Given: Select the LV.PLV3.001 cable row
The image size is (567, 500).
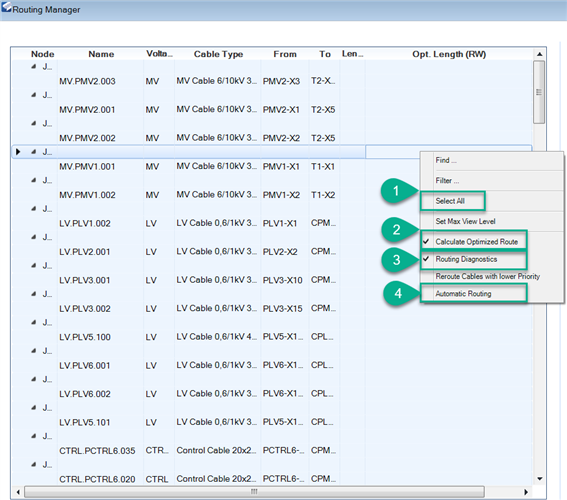Looking at the screenshot, I should tap(198, 280).
